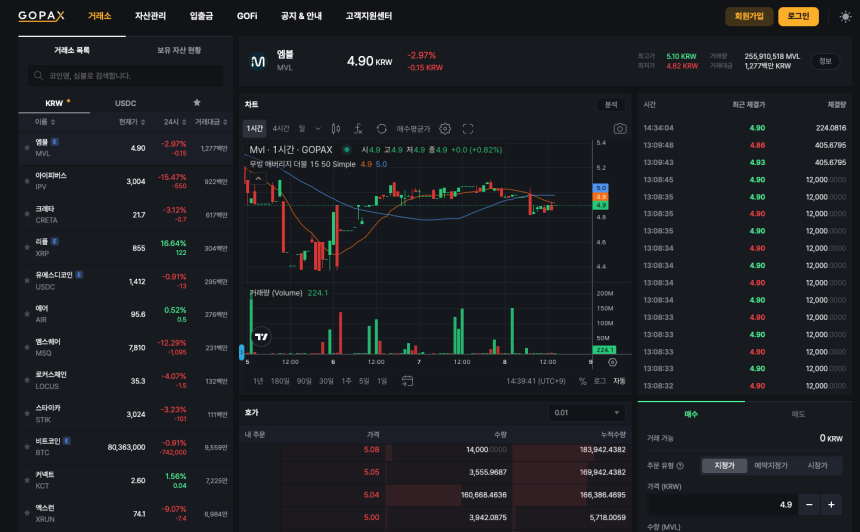Screen dimensions: 860x532
Task: Click the 분석 analysis button
Action: 610,105
